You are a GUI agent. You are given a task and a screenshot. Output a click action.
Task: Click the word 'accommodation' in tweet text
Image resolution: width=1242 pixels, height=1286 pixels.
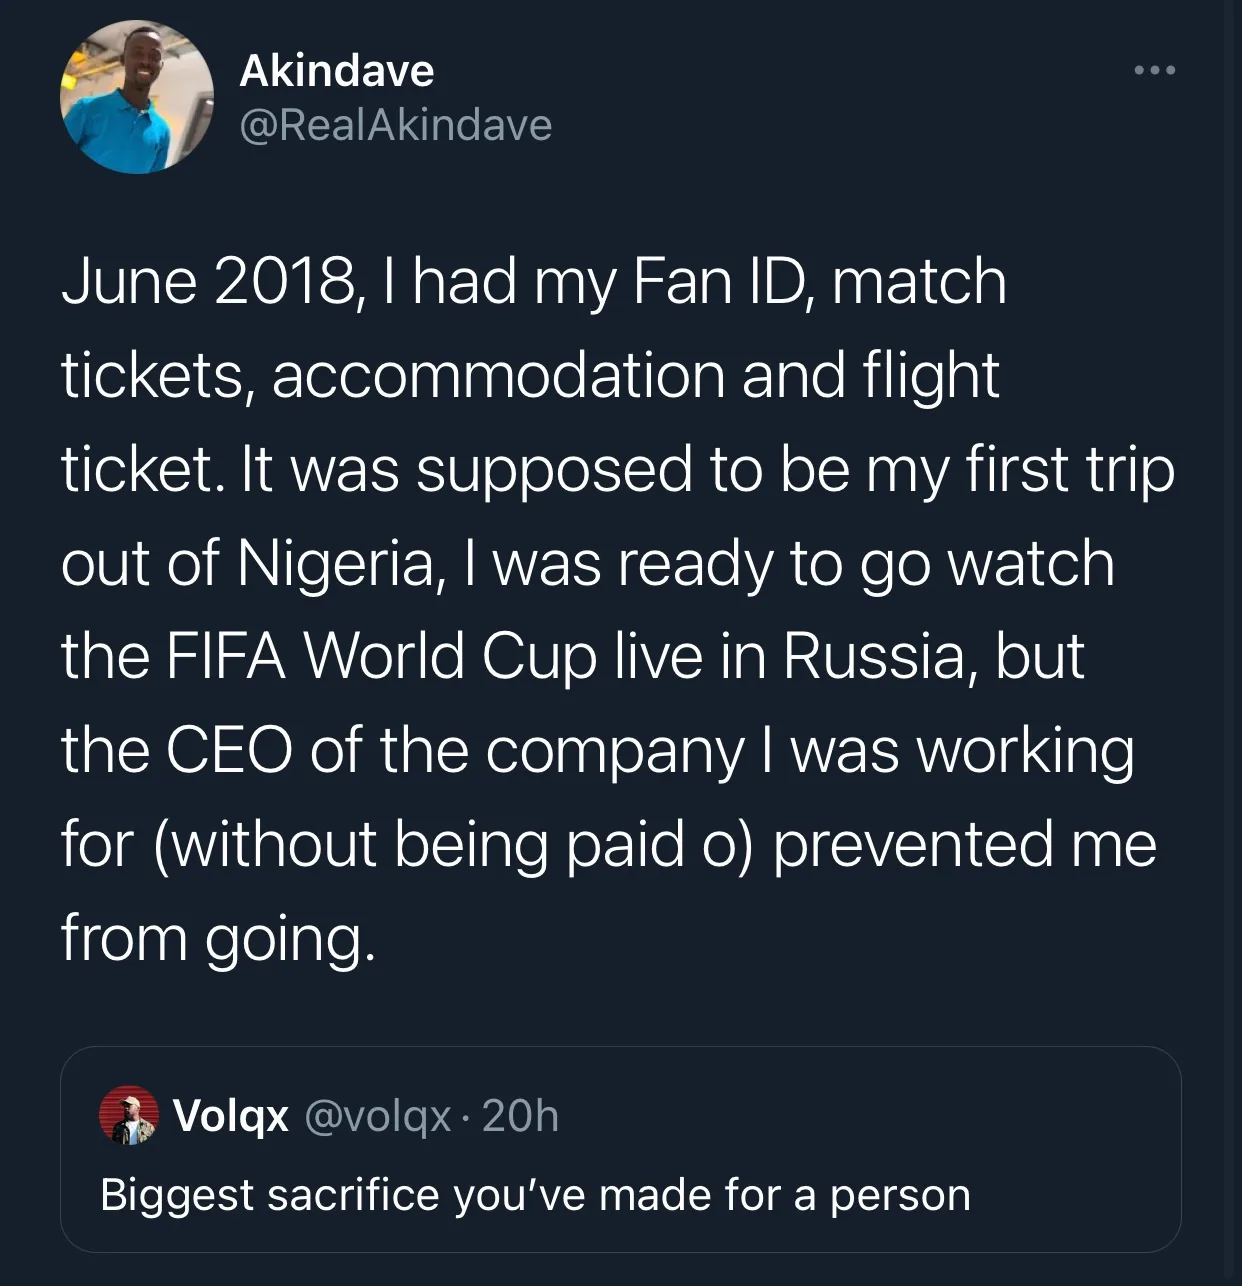(498, 376)
